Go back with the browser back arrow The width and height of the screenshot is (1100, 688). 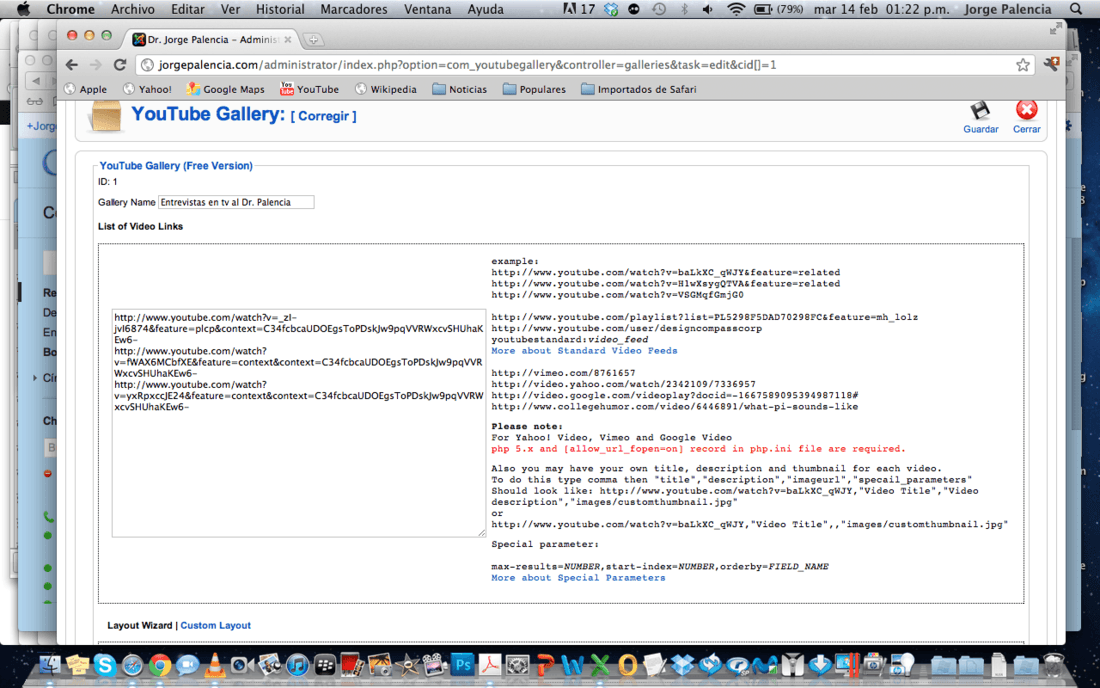coord(72,65)
